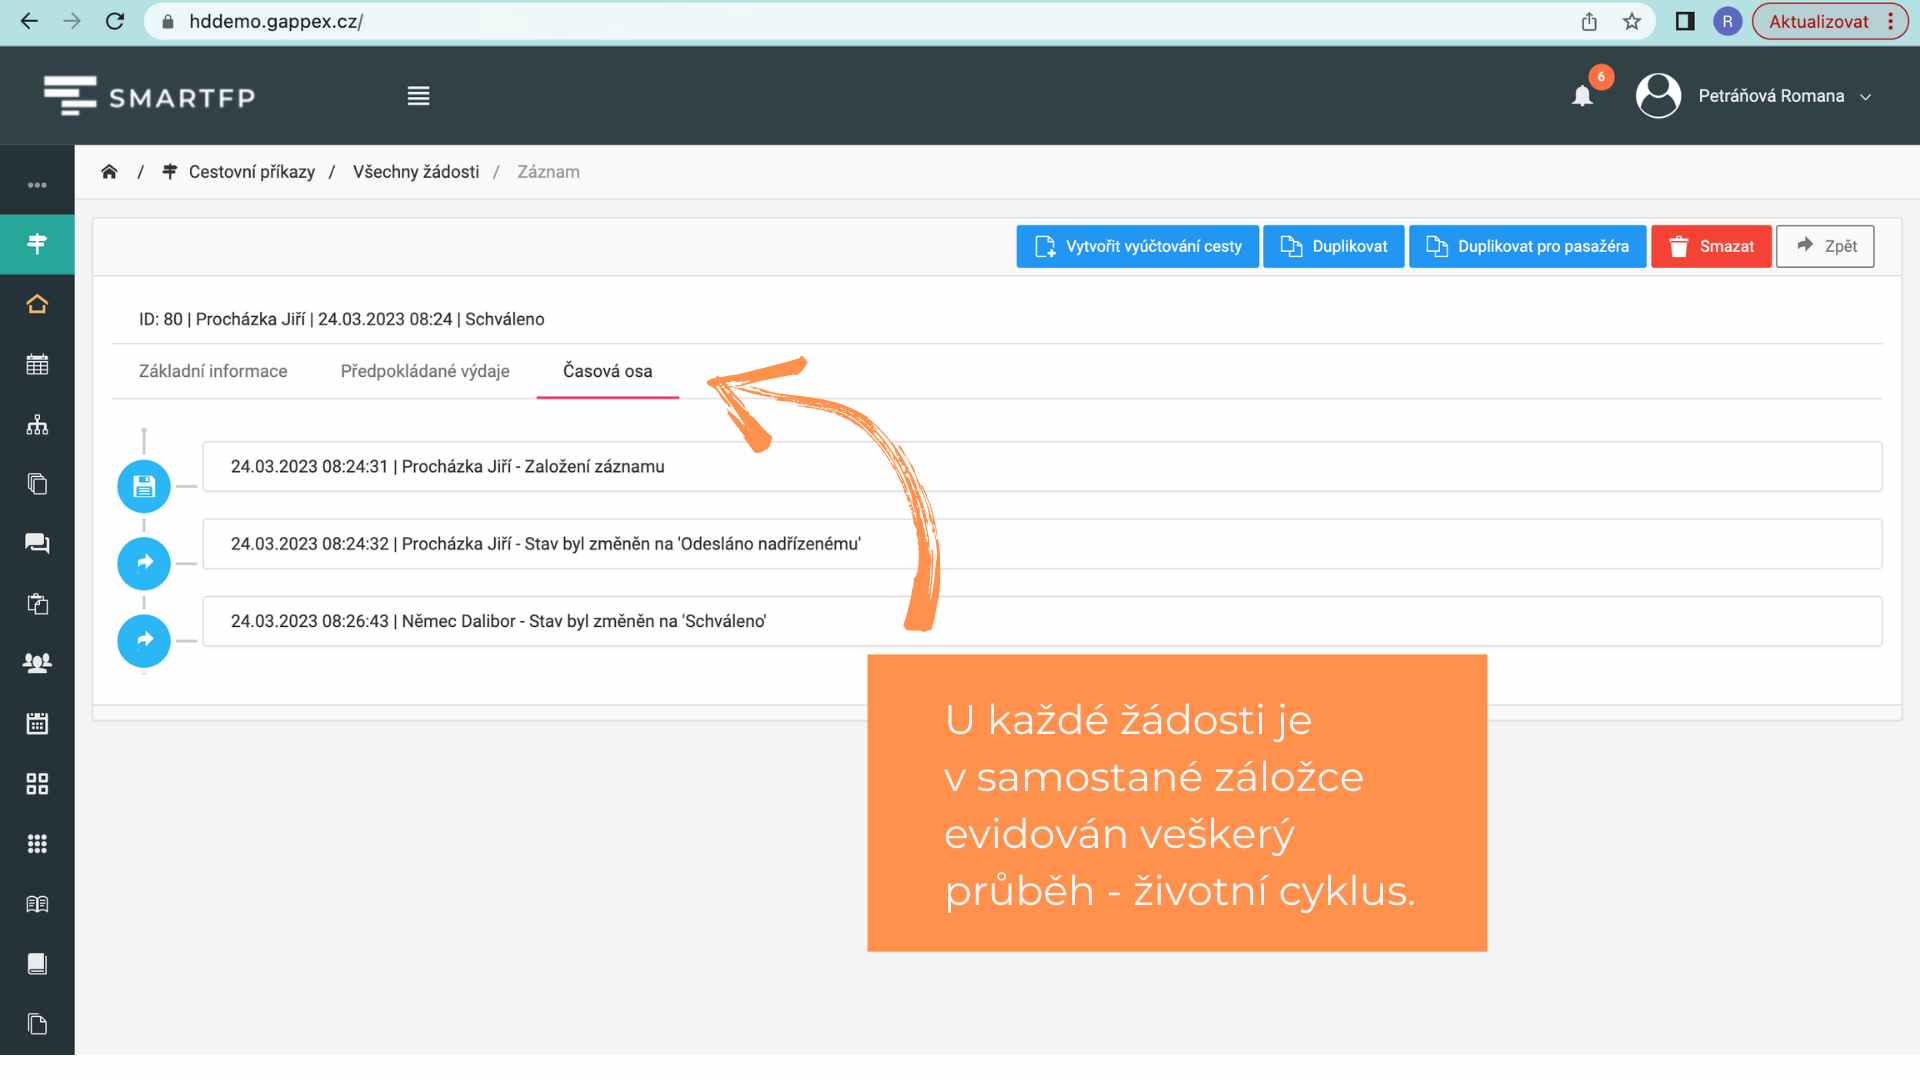Expand sidebar three-dots more menu
1920x1080 pixels.
tap(37, 185)
